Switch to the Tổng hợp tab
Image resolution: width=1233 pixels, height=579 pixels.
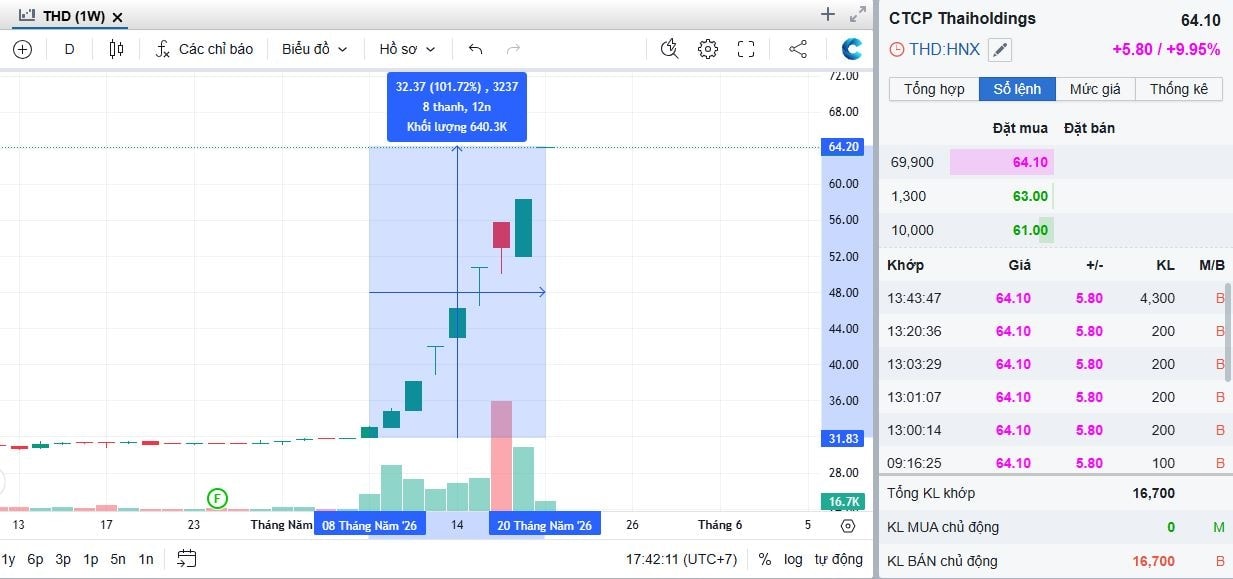click(934, 89)
